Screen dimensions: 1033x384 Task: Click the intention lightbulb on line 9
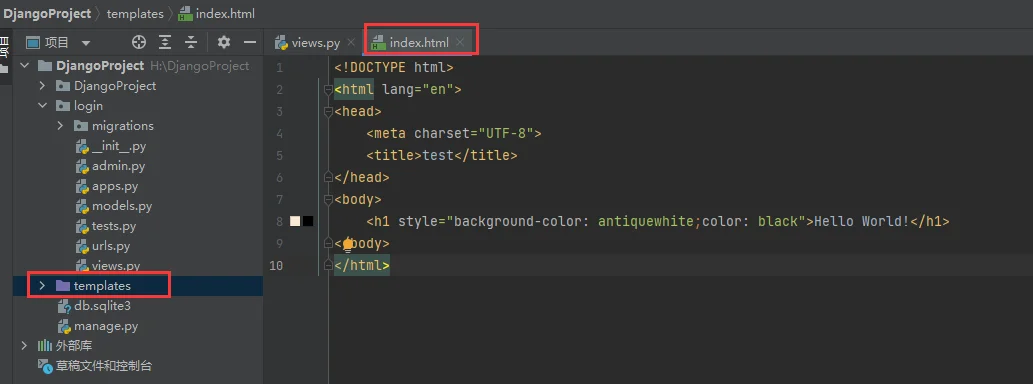tap(348, 245)
